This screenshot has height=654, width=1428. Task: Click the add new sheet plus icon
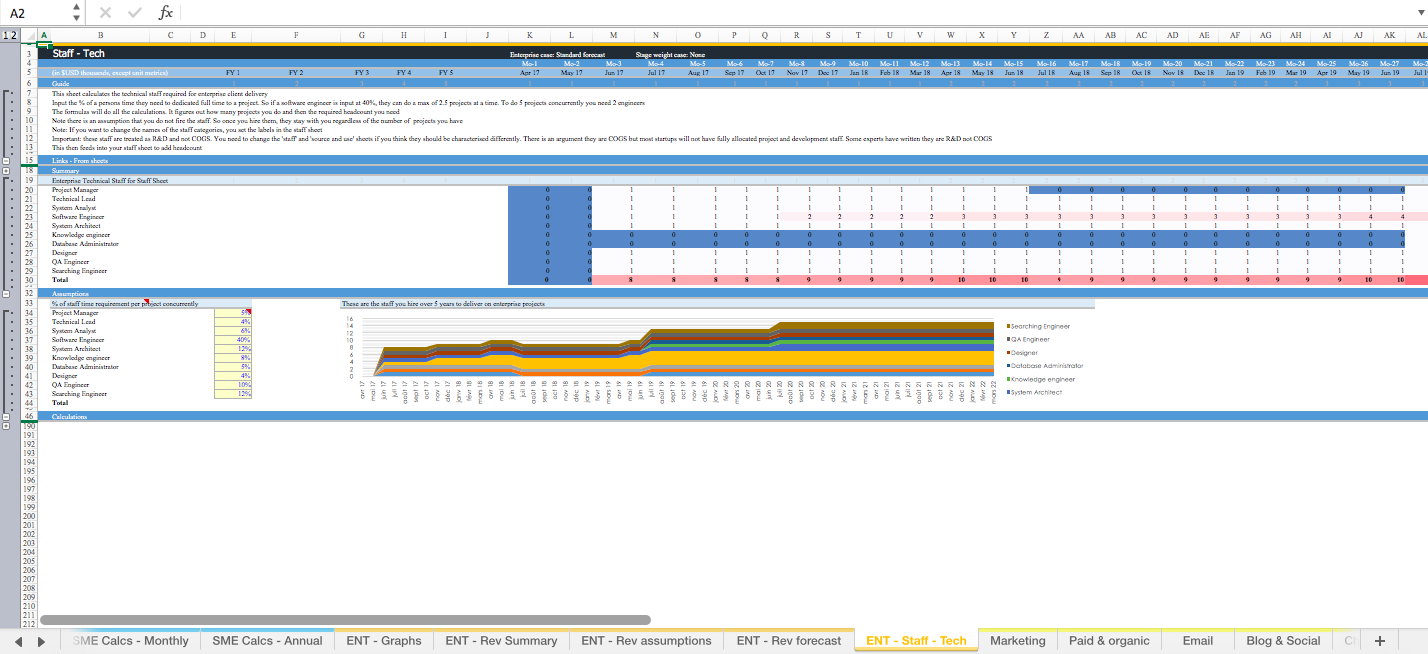coord(1380,641)
